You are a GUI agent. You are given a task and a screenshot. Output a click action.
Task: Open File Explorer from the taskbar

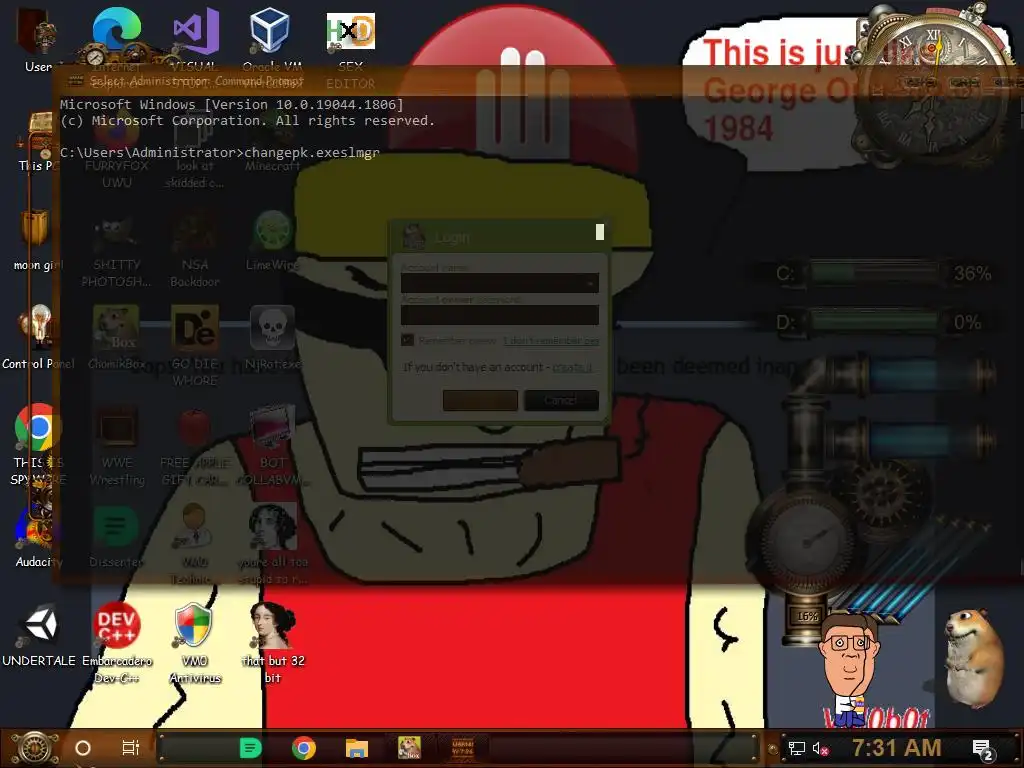pyautogui.click(x=357, y=748)
